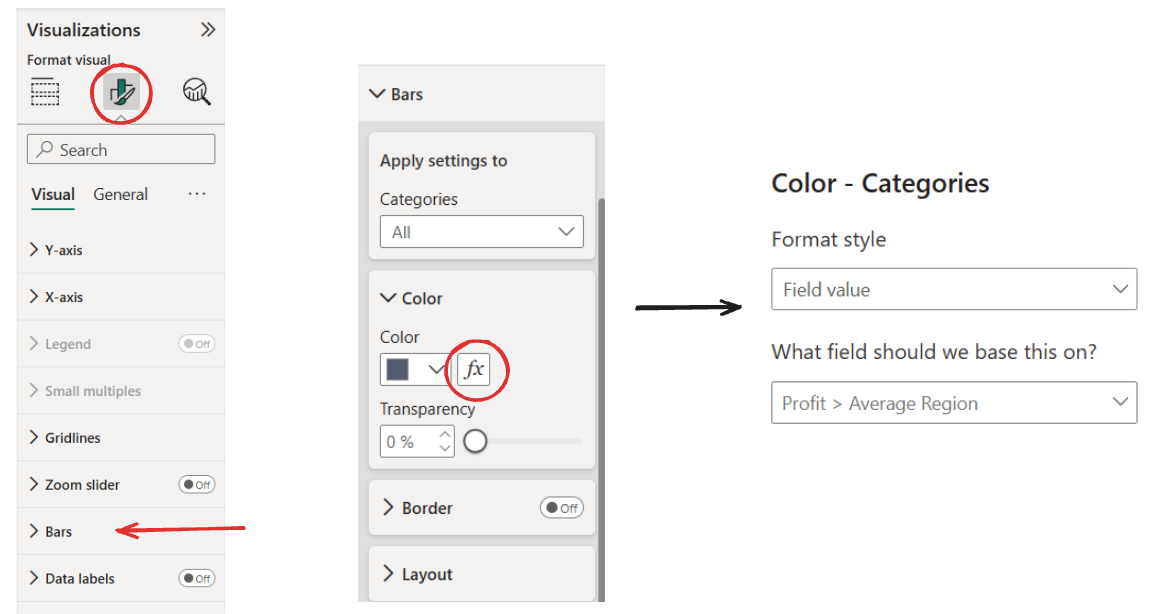
Task: Open the Analytics magnifier icon
Action: click(x=196, y=93)
